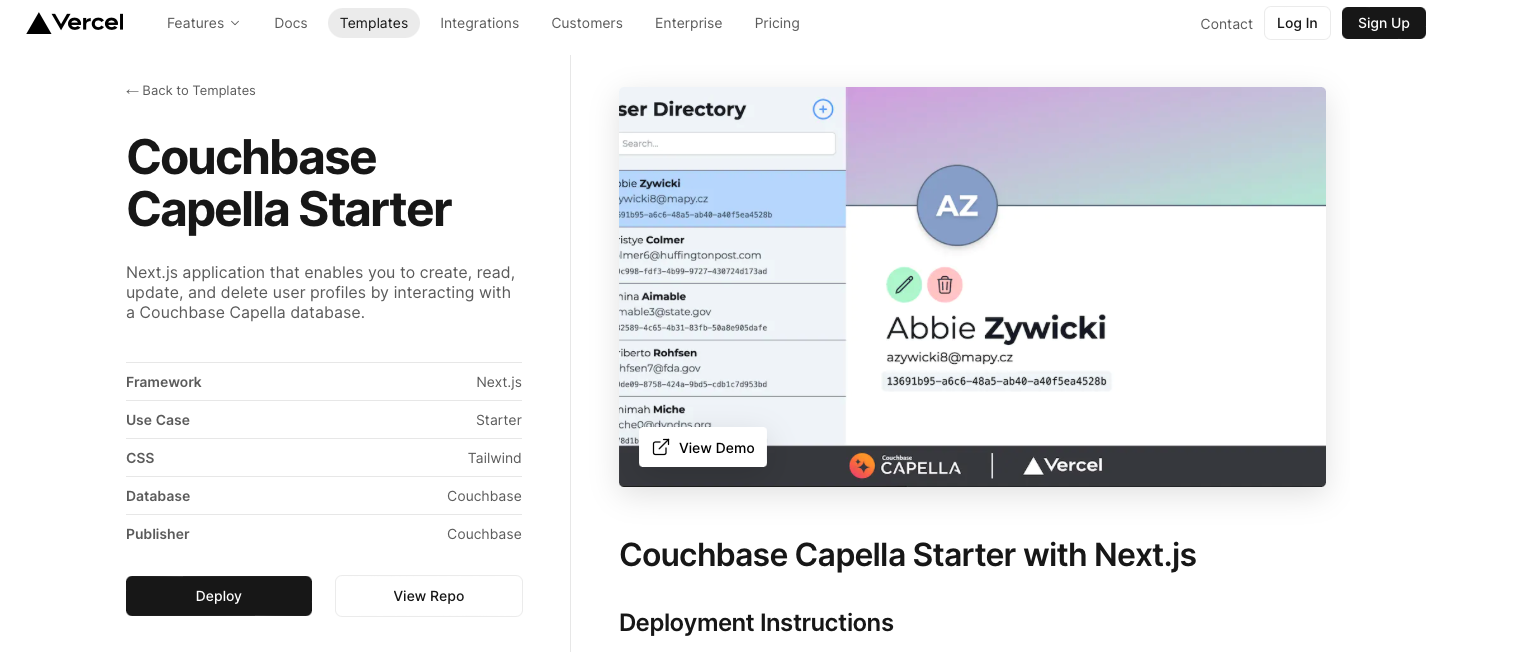
Task: Click the Log In button
Action: tap(1297, 22)
